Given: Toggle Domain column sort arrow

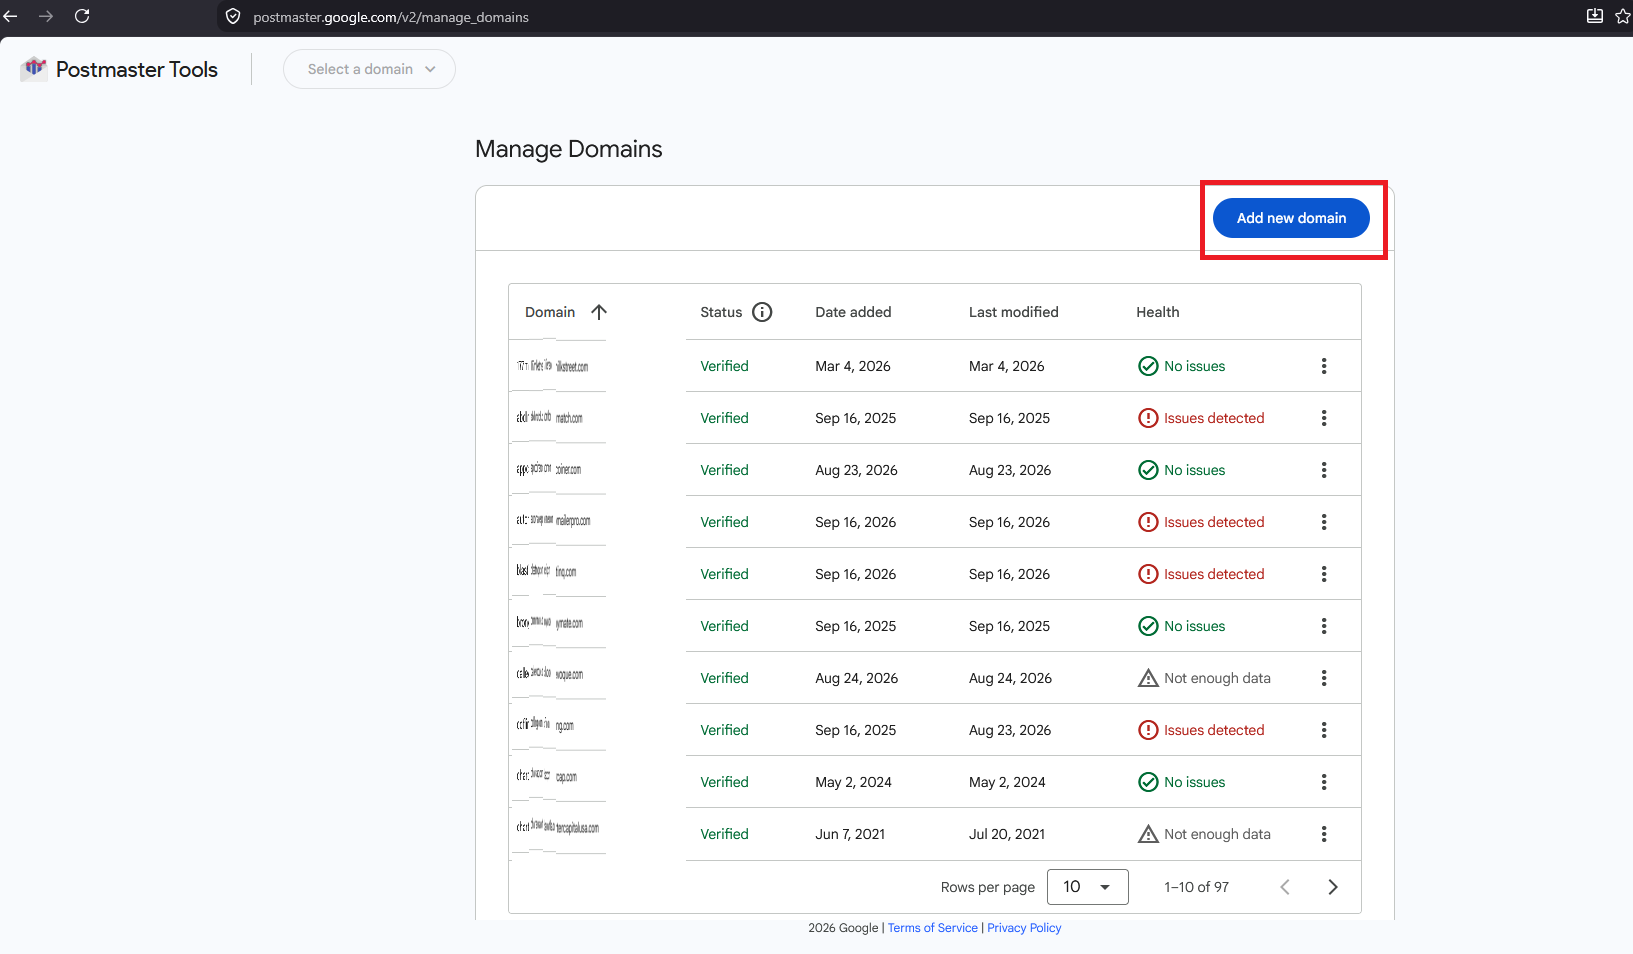Looking at the screenshot, I should (599, 312).
